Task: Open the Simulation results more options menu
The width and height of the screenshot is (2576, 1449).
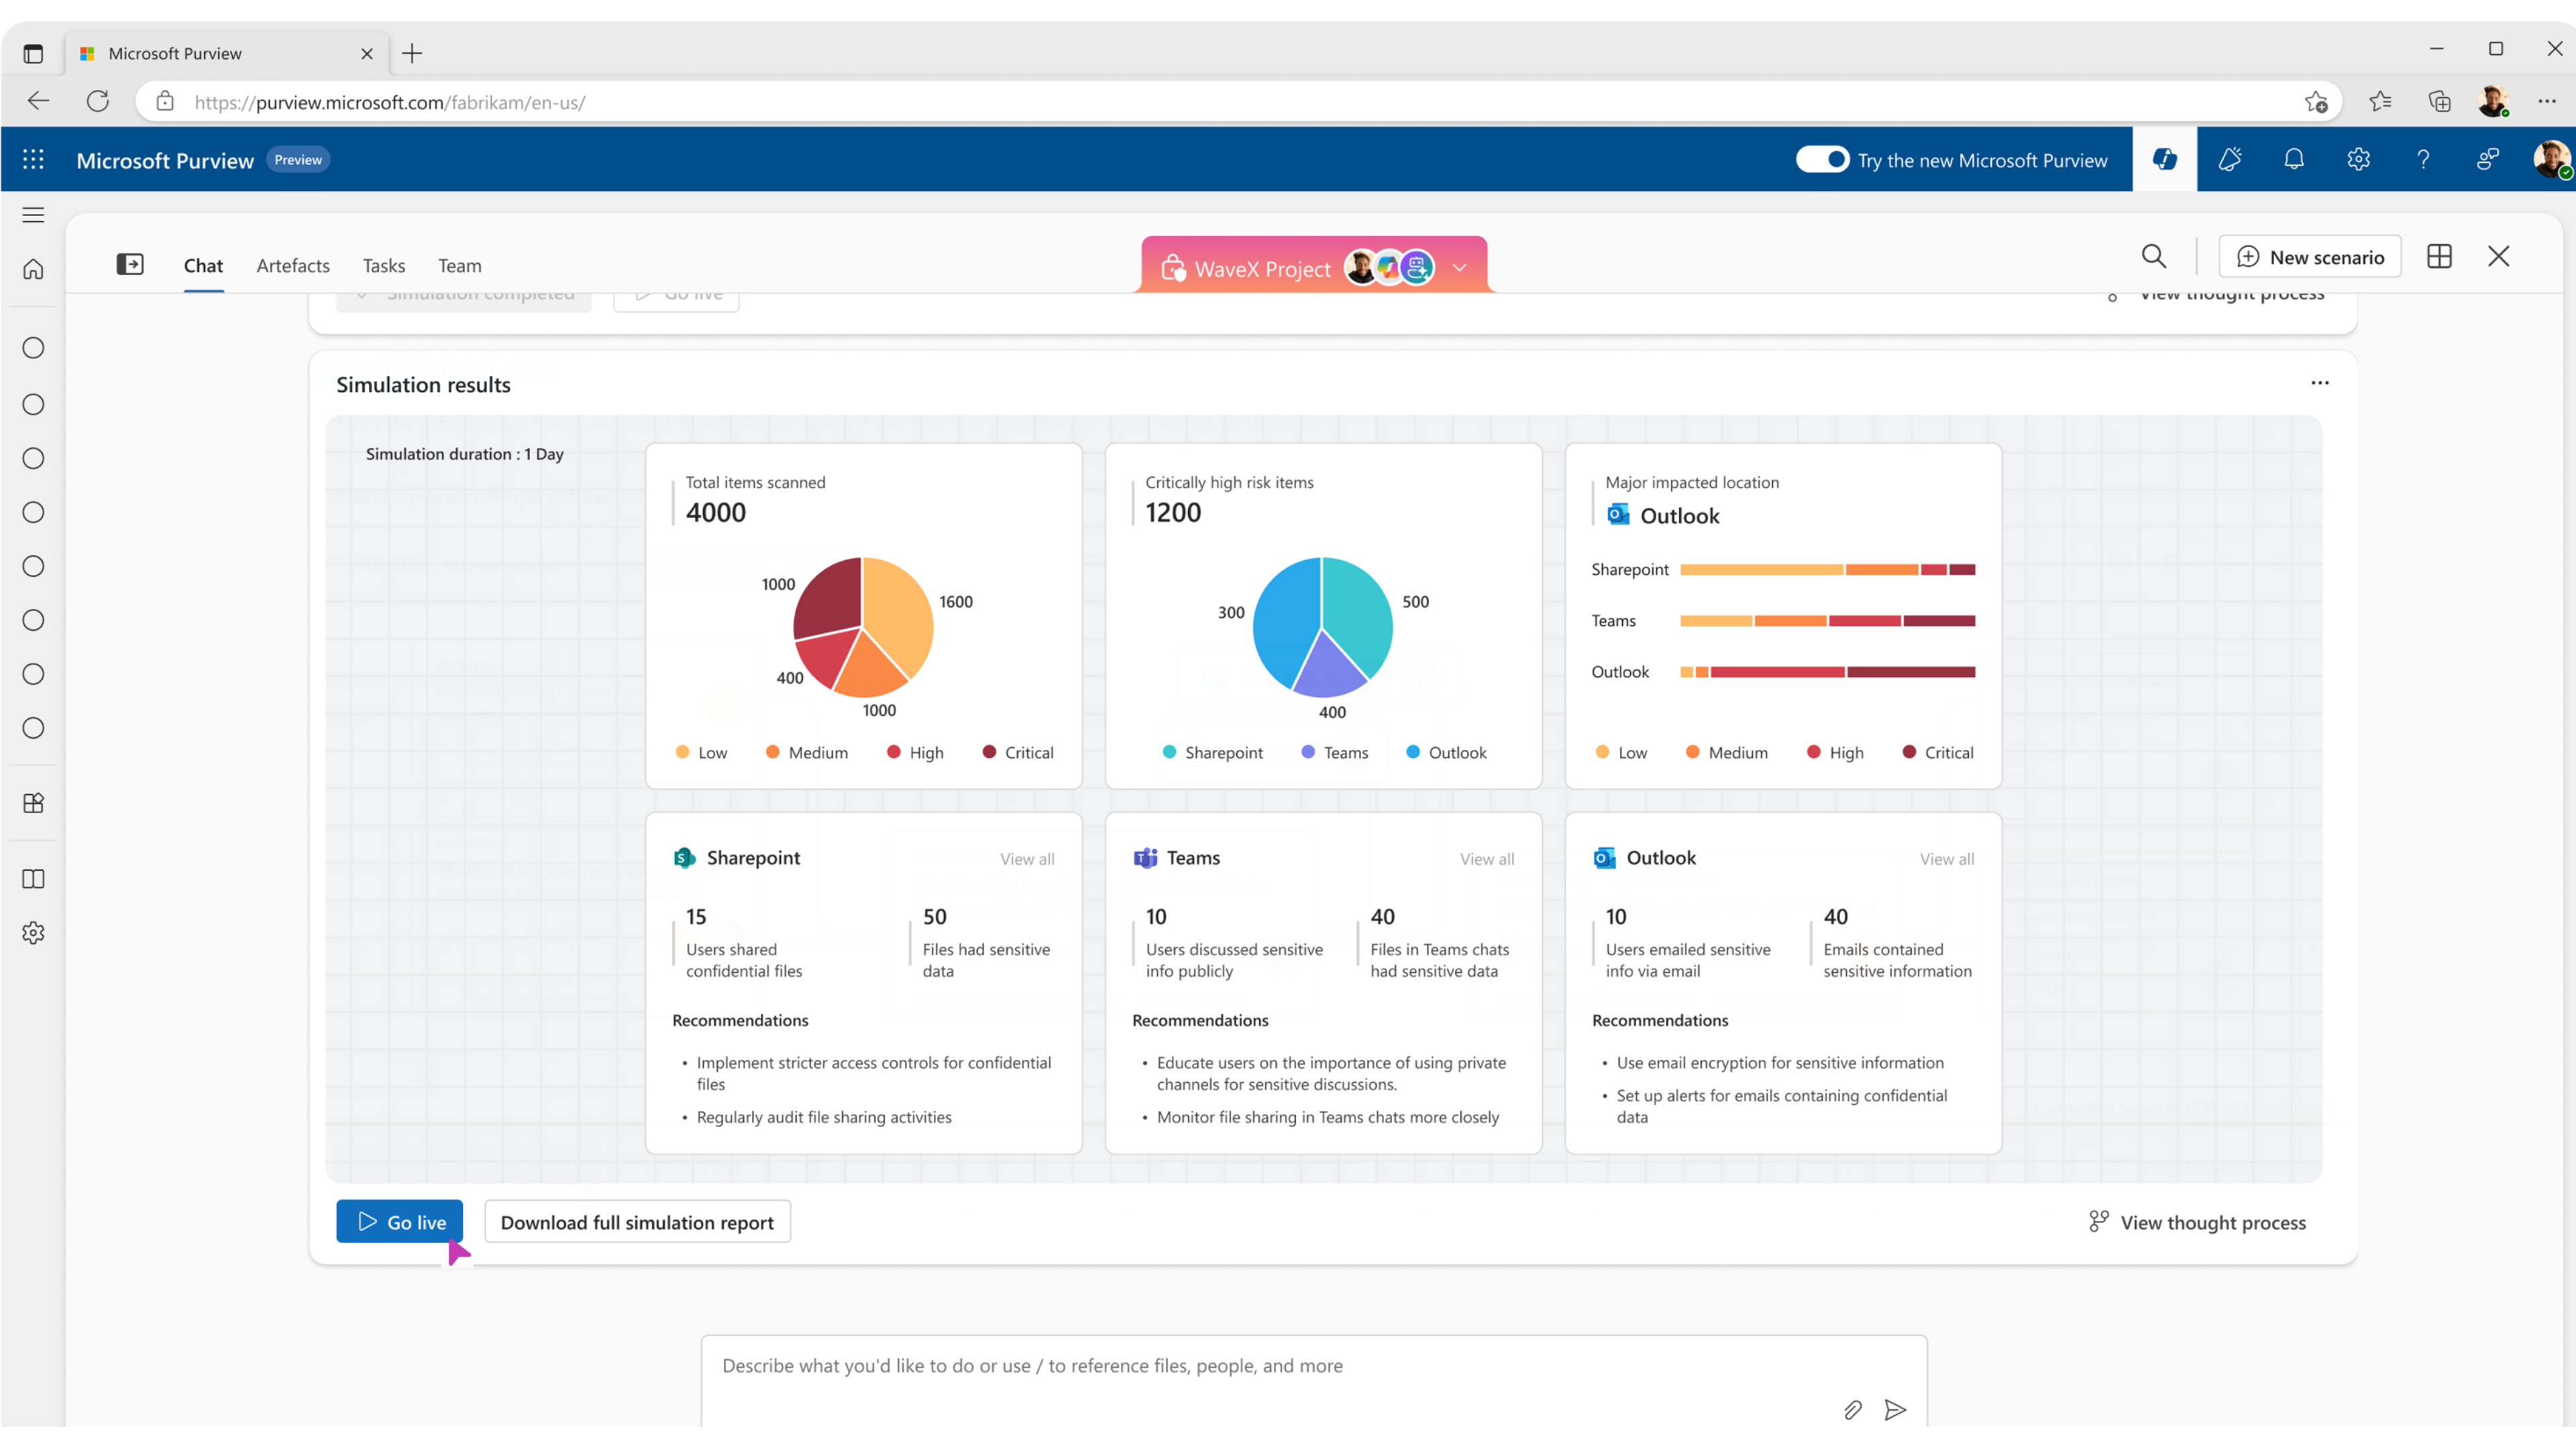Action: pos(2320,383)
